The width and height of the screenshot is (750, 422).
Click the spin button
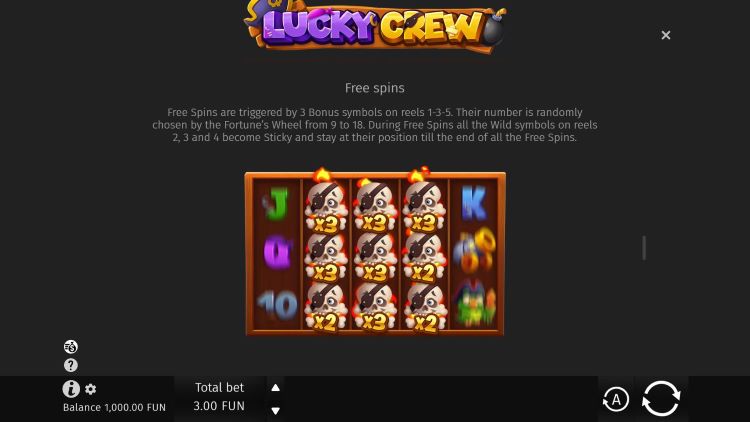(x=661, y=399)
